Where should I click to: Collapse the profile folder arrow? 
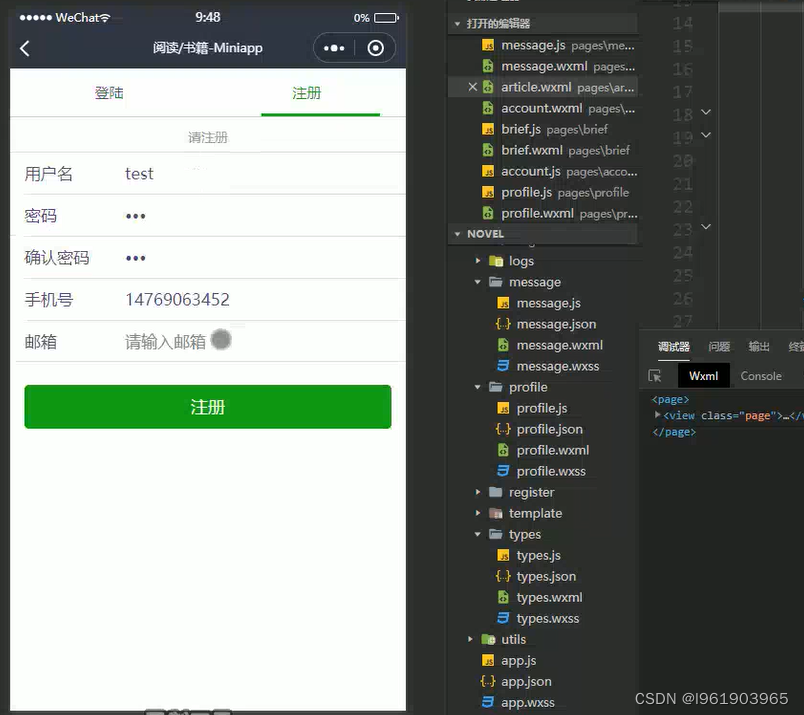[477, 387]
